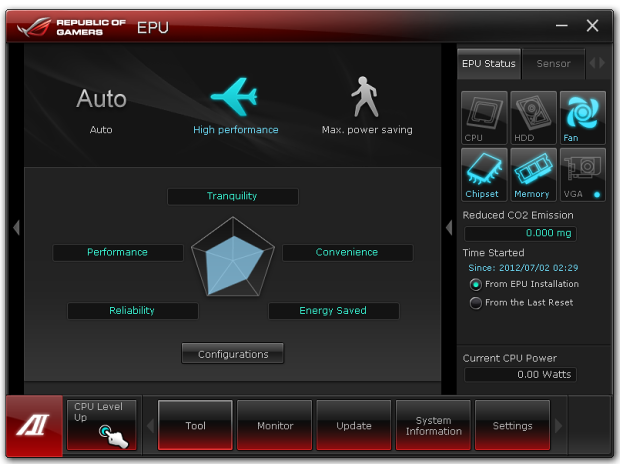
Task: Click the HDD status icon
Action: click(533, 117)
